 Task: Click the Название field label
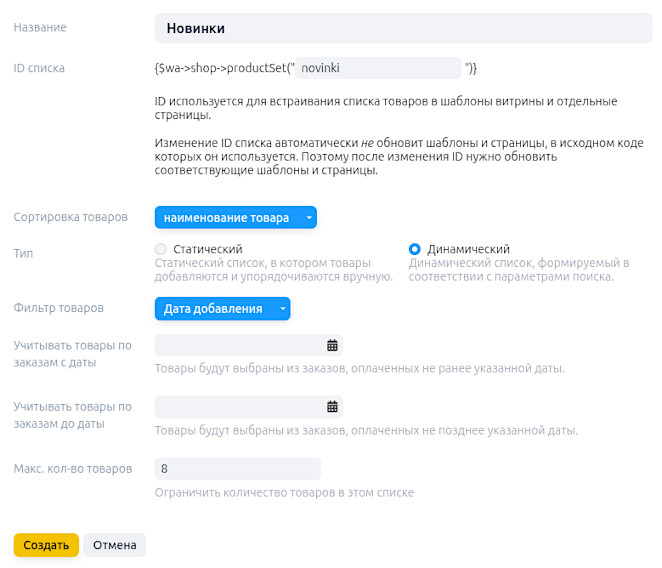[41, 28]
